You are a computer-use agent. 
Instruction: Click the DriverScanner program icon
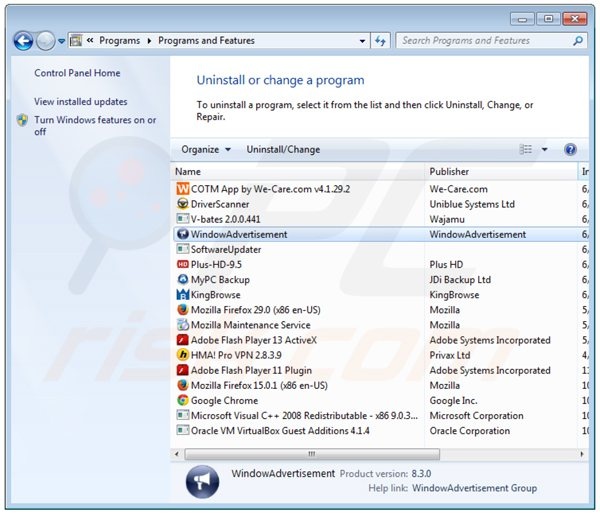click(x=183, y=204)
